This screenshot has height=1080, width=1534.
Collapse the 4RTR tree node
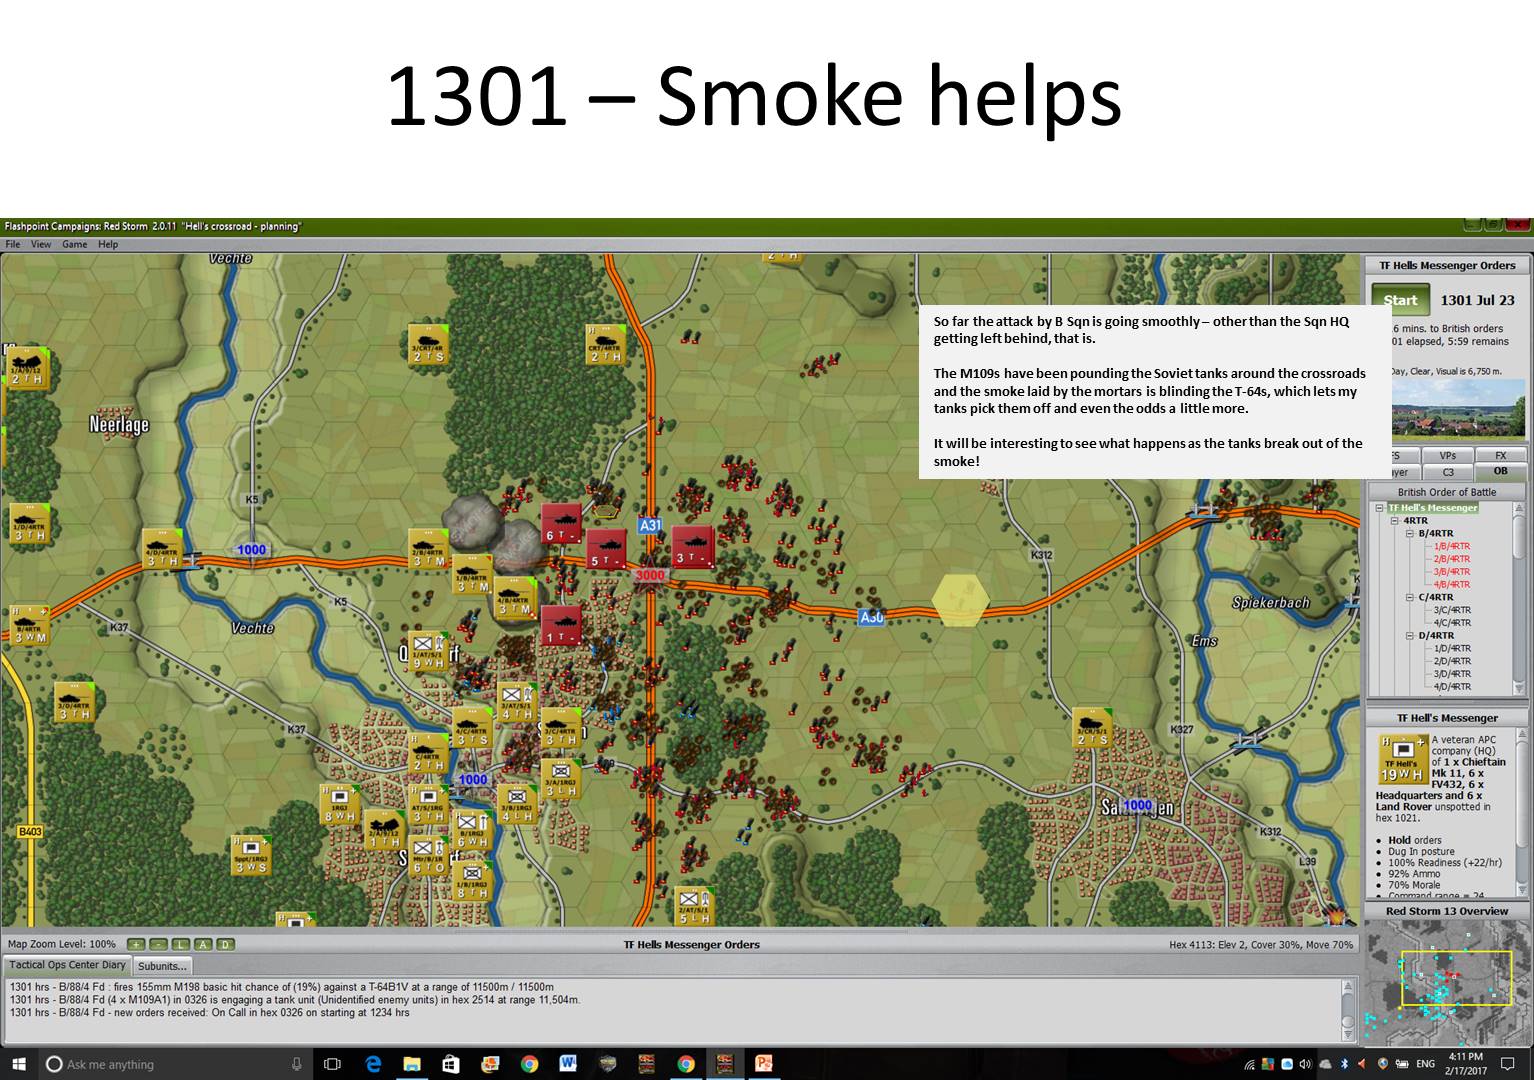(x=1395, y=521)
